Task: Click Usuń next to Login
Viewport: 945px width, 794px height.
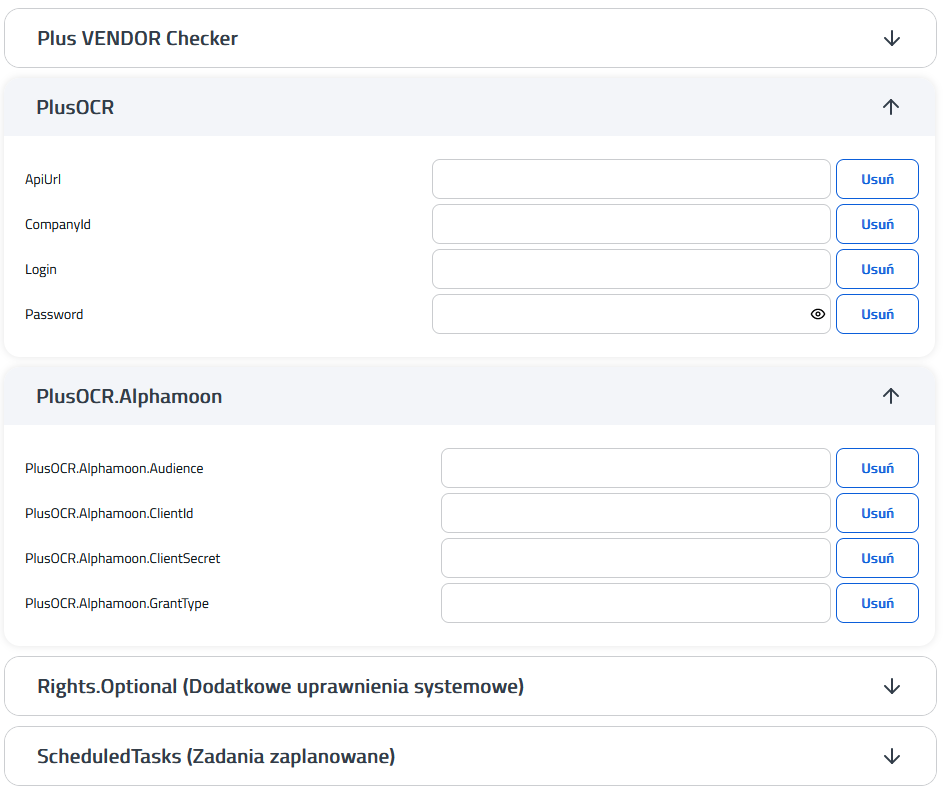Action: [x=877, y=269]
